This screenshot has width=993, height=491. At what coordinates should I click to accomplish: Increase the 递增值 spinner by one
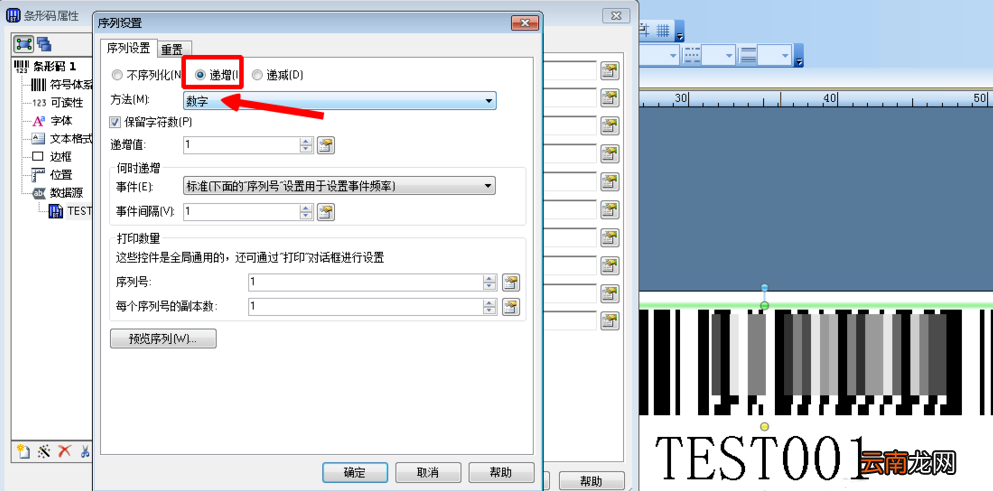tap(307, 141)
